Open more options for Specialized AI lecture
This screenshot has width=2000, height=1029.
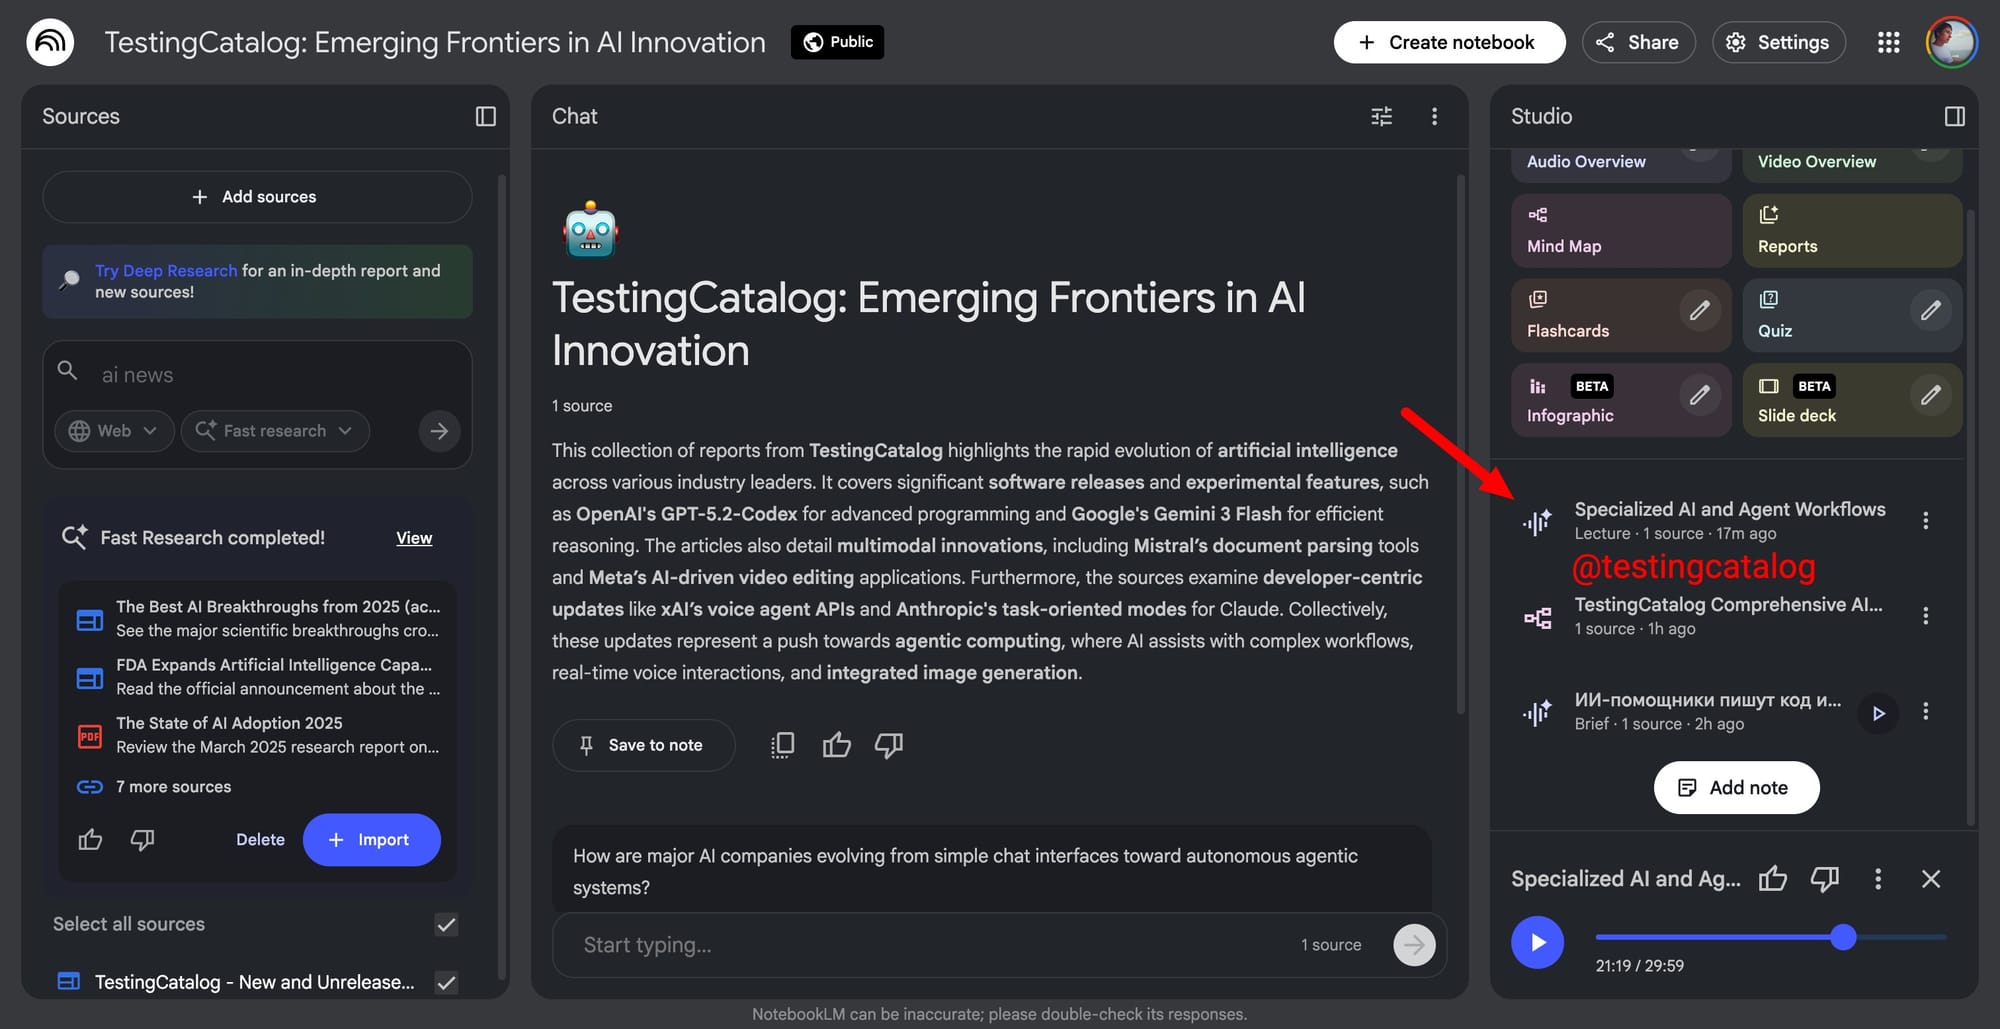click(1925, 521)
